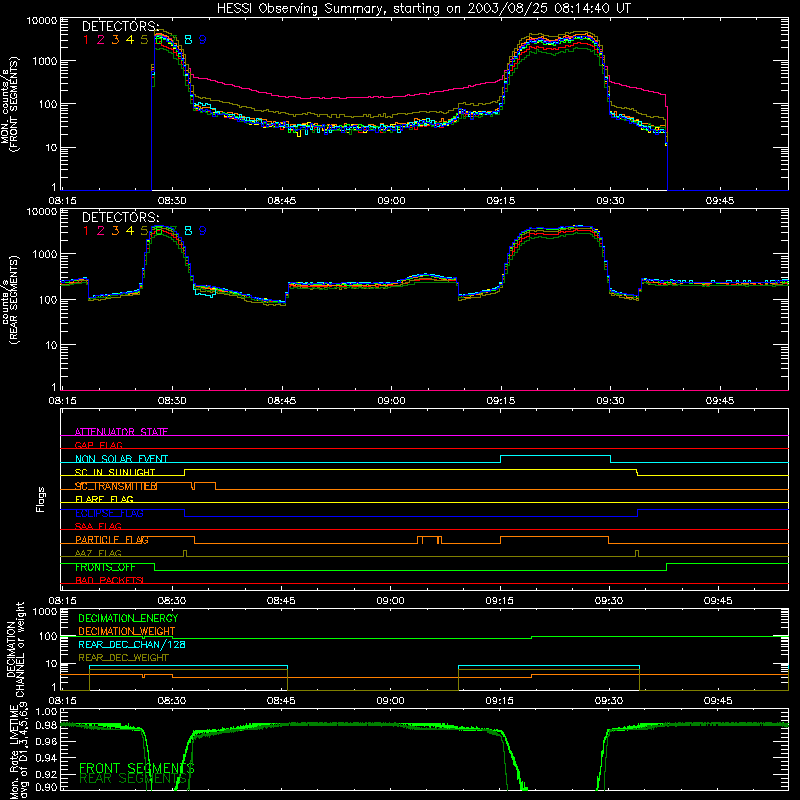Click the ECLIPSE_FLAG label

point(109,513)
